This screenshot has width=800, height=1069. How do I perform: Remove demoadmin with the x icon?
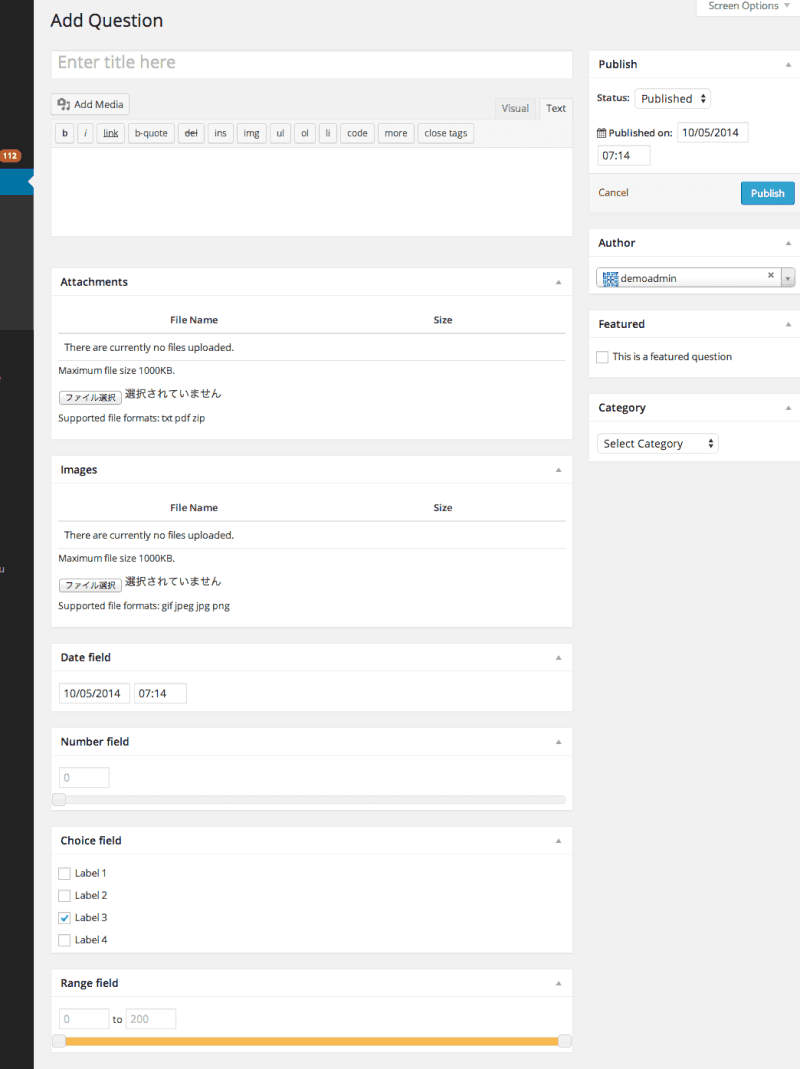771,275
